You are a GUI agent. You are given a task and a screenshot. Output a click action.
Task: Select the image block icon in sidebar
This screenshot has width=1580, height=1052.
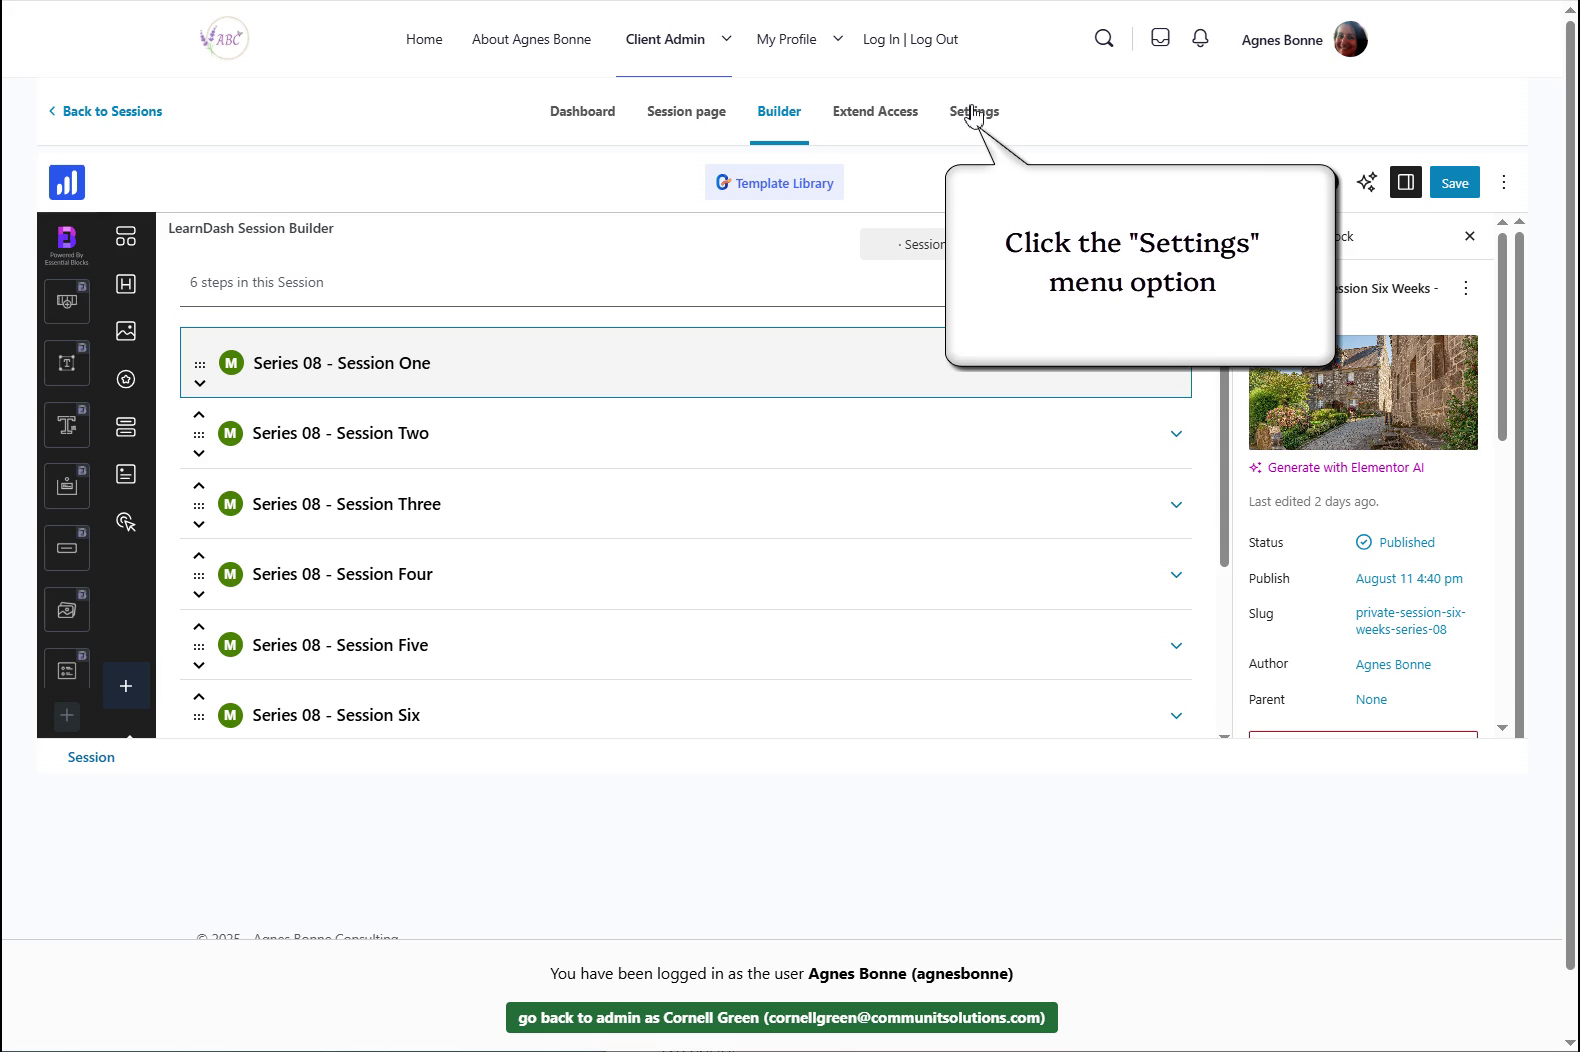[x=126, y=331]
